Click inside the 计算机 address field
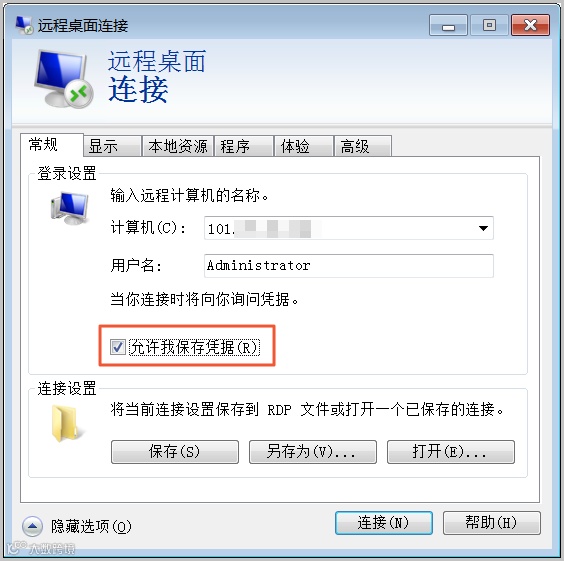 click(340, 228)
